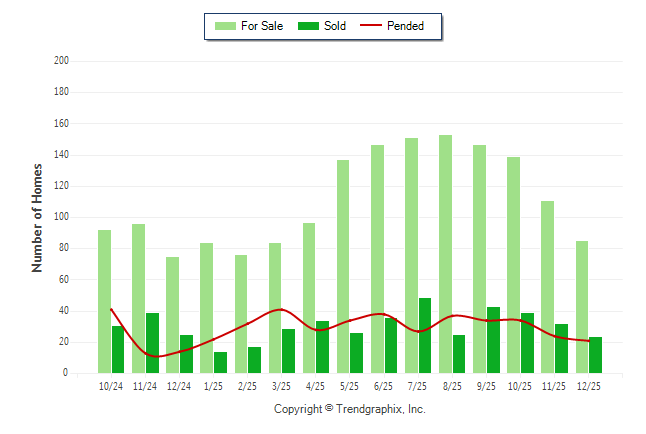Click the 200 value on the y-axis
Image resolution: width=646 pixels, height=434 pixels.
tap(61, 61)
